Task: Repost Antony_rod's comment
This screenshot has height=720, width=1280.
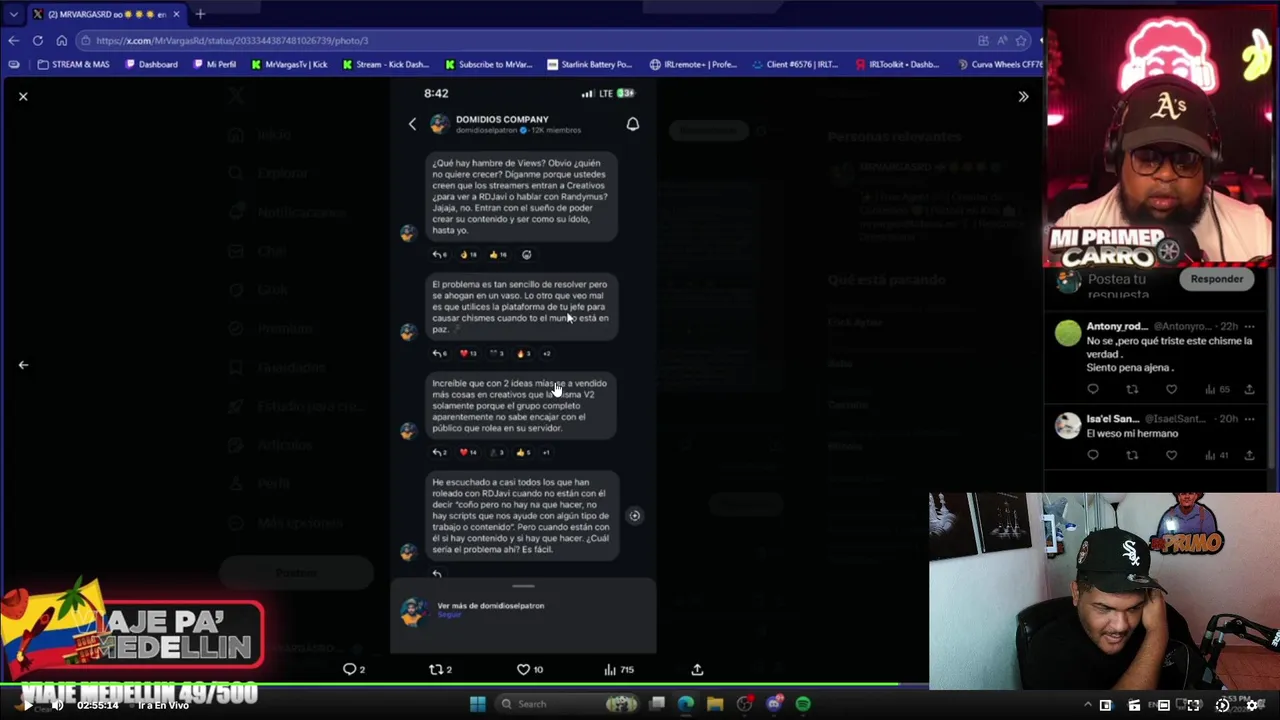Action: (x=1132, y=389)
